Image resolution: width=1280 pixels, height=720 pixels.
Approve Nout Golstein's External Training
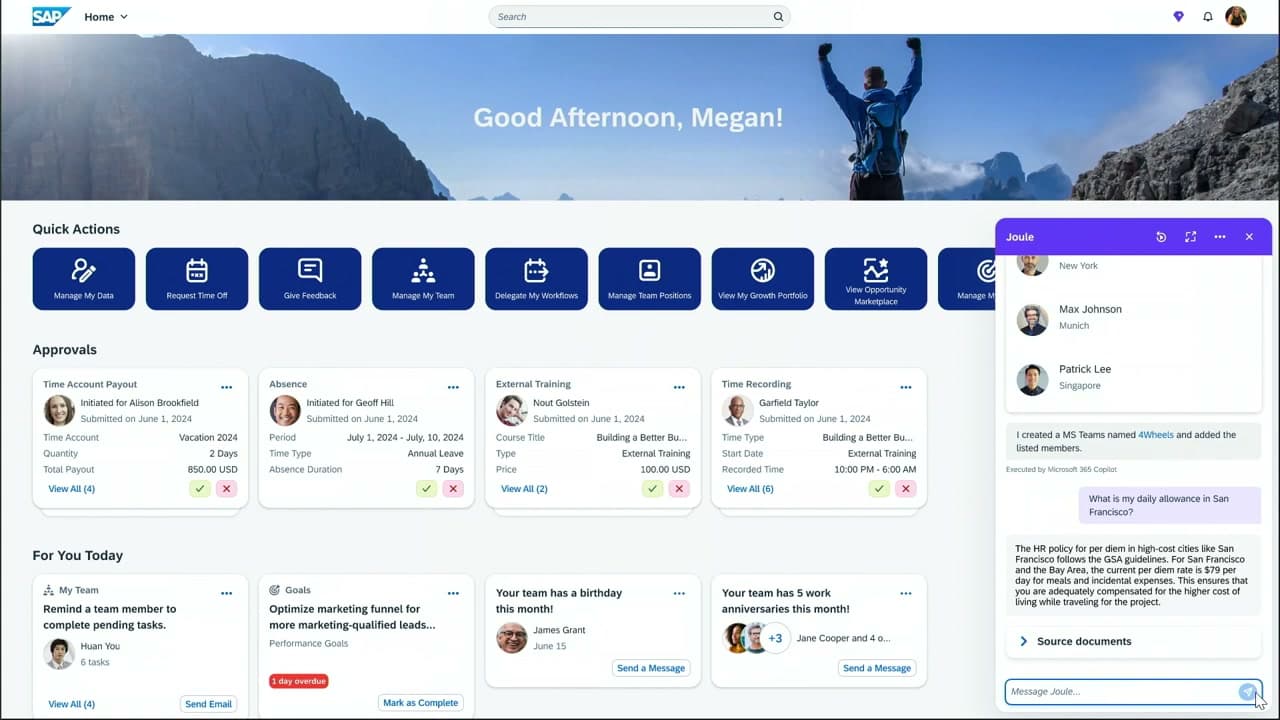coord(653,489)
